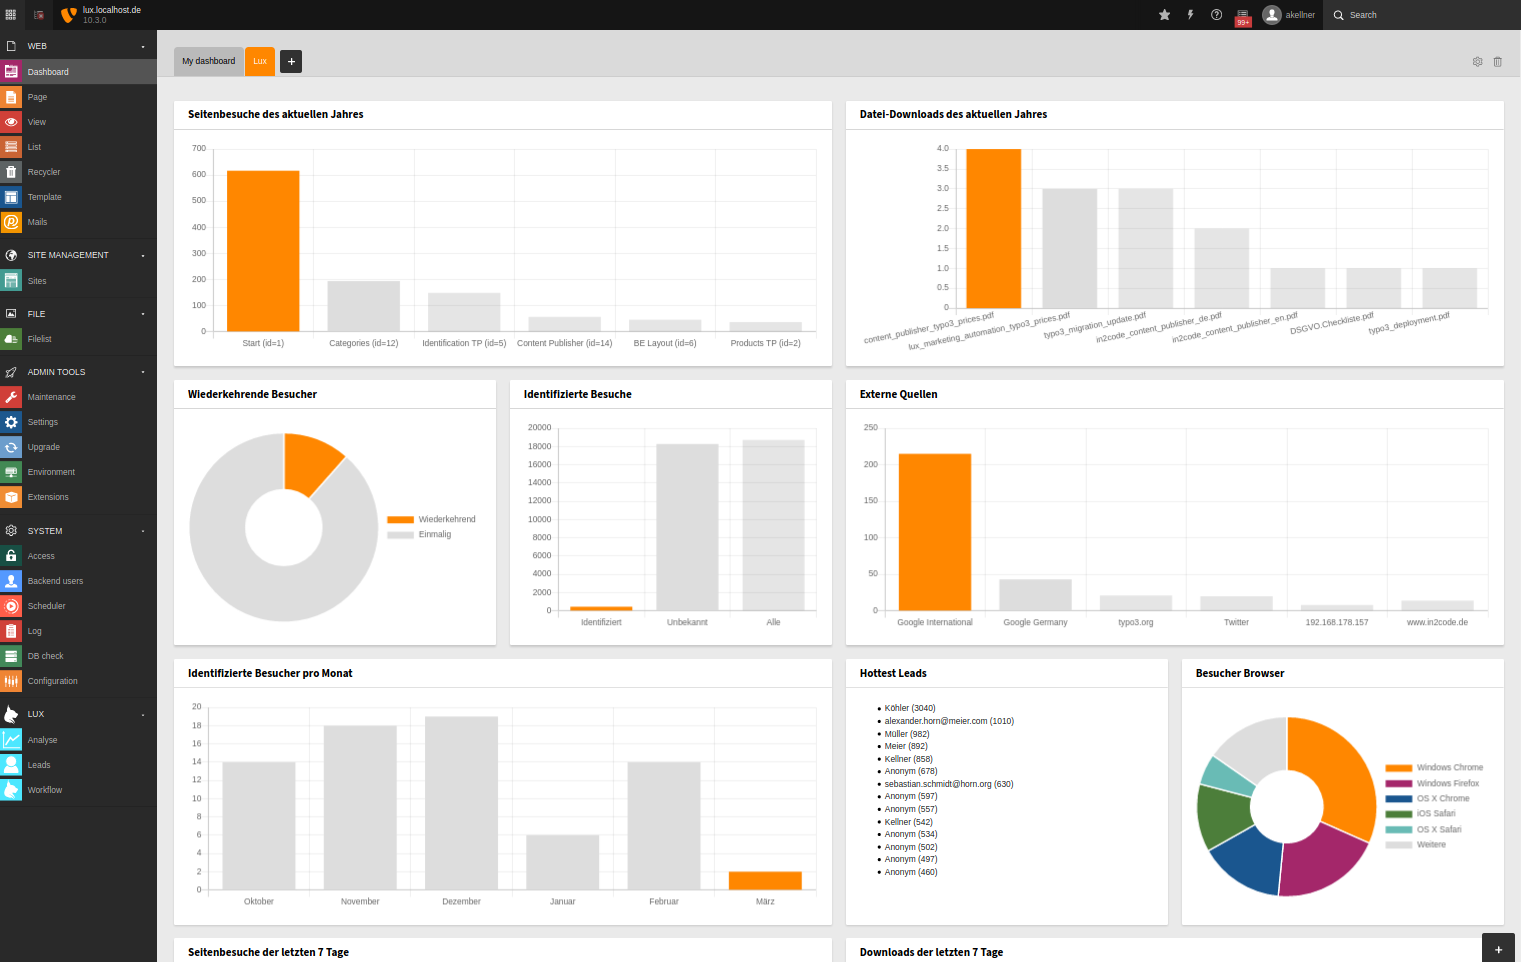Viewport: 1521px width, 962px height.
Task: Select the Lux dashboard tab
Action: 260,61
